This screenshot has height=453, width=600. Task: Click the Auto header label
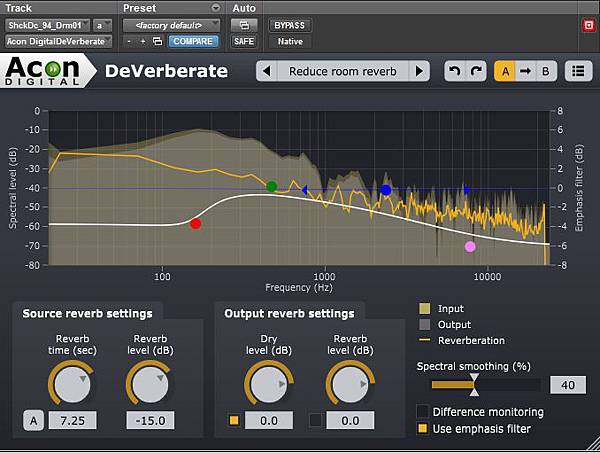[244, 8]
